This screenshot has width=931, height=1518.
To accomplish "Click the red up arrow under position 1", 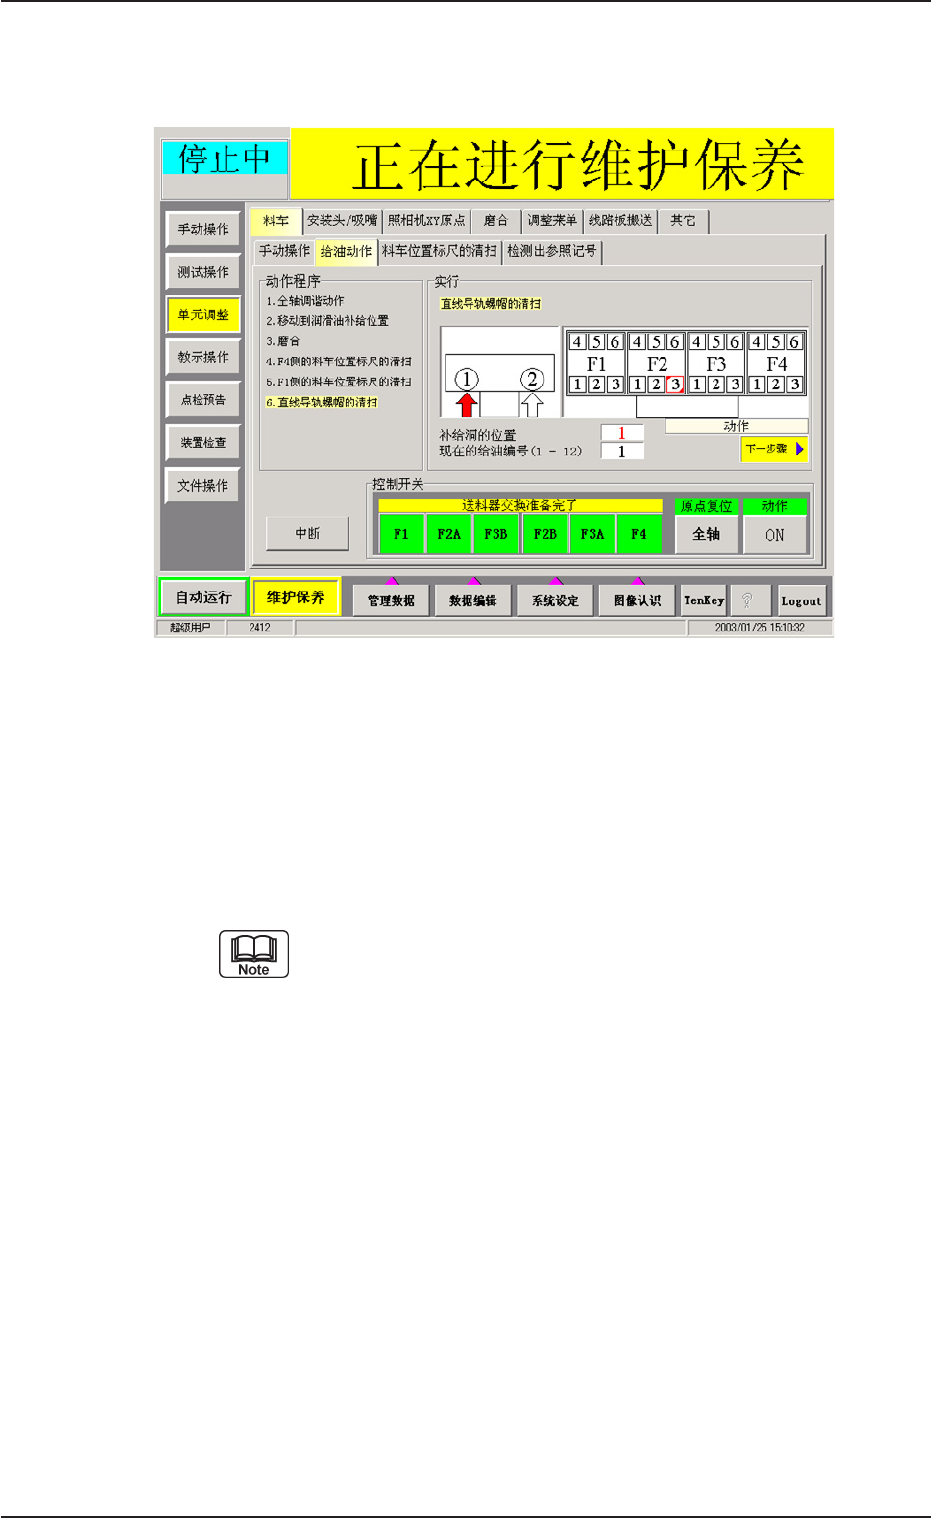I will click(467, 405).
